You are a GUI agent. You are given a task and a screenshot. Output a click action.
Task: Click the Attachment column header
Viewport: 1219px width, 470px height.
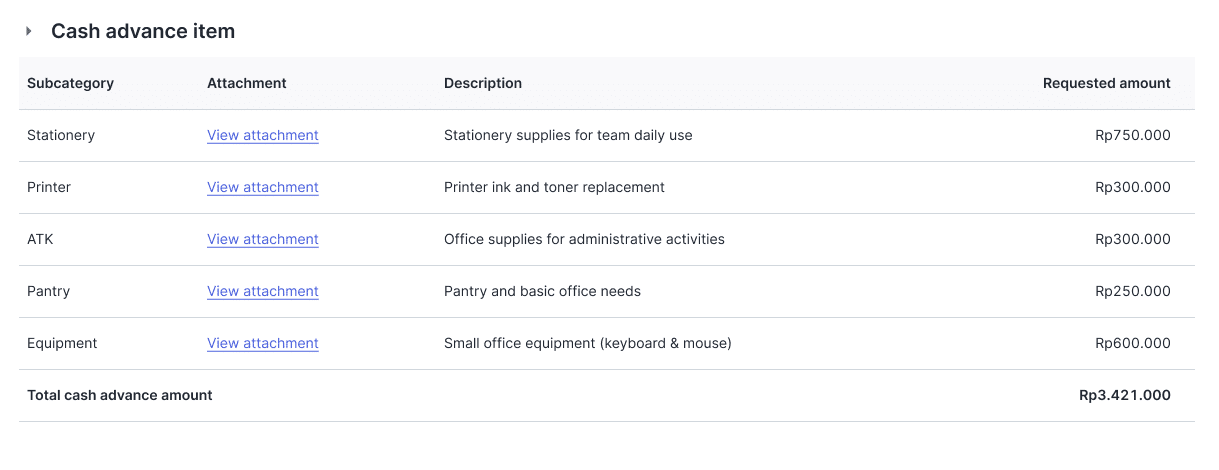point(246,83)
